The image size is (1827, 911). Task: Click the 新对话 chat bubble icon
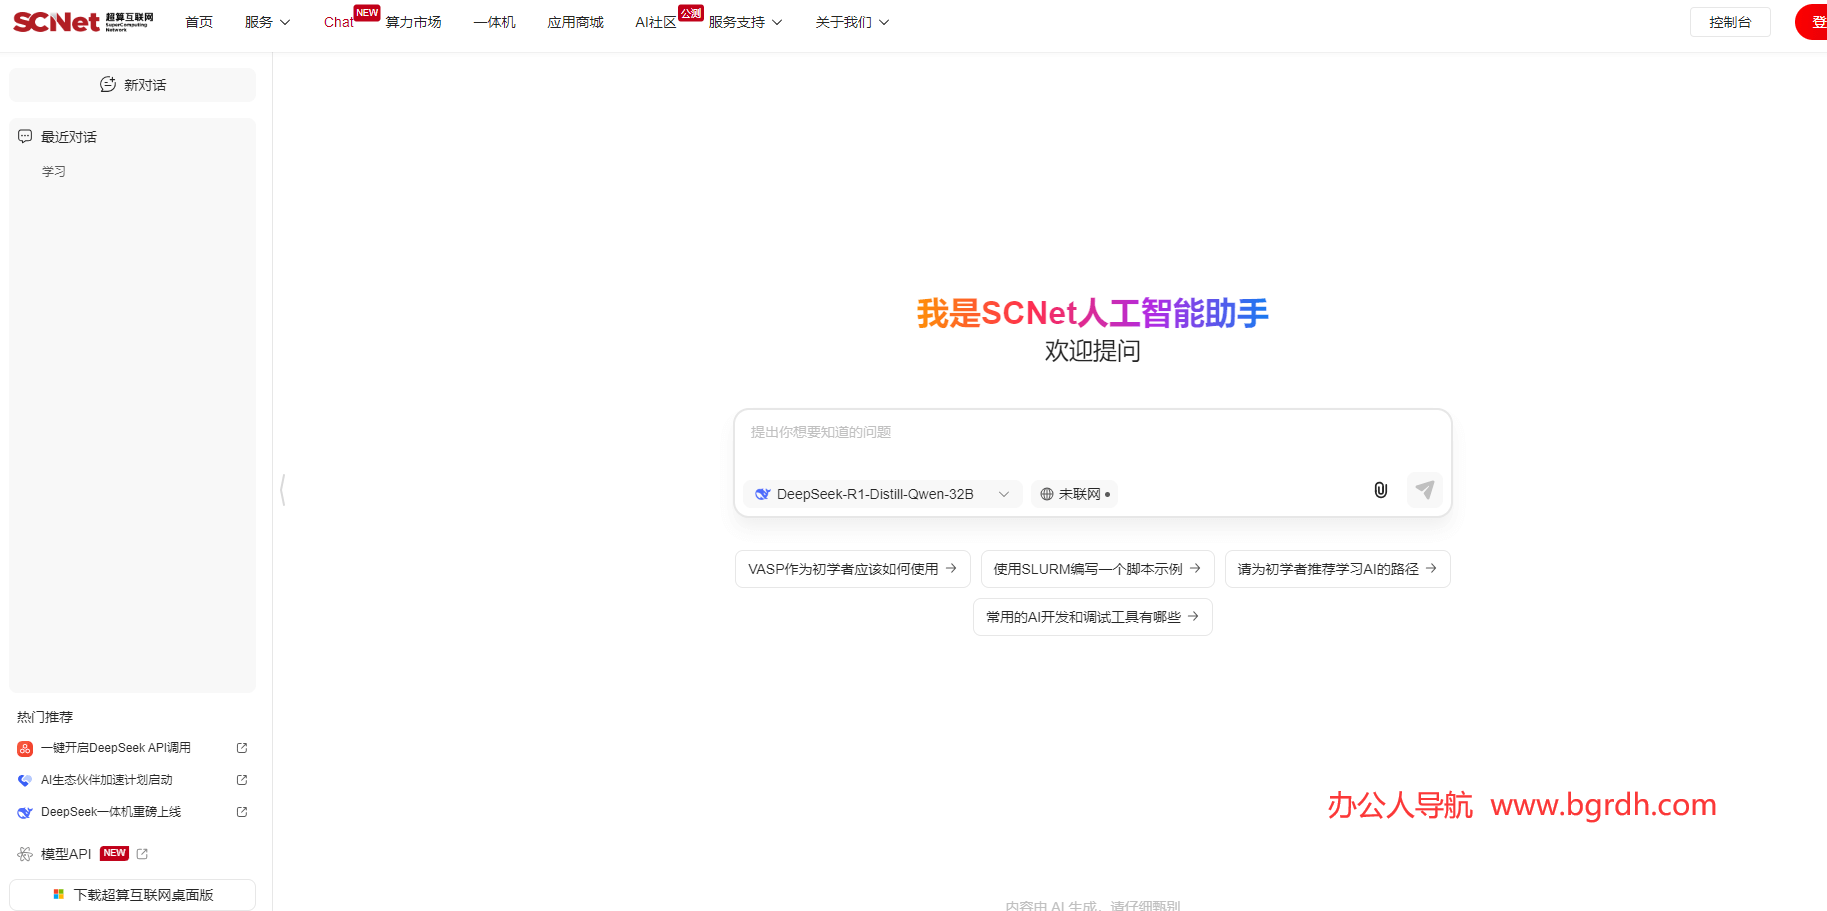(x=108, y=85)
